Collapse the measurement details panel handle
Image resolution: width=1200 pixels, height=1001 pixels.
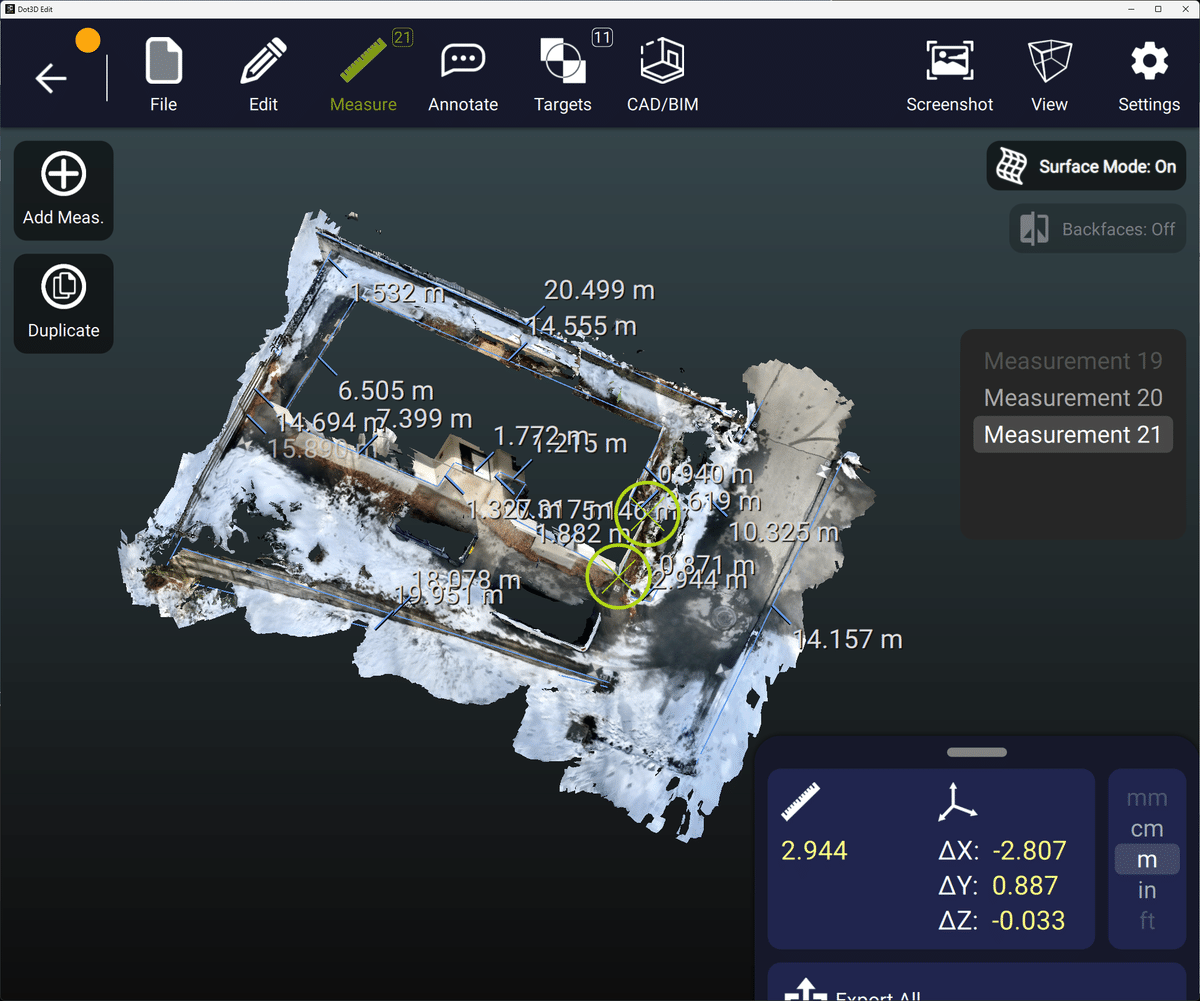[976, 751]
